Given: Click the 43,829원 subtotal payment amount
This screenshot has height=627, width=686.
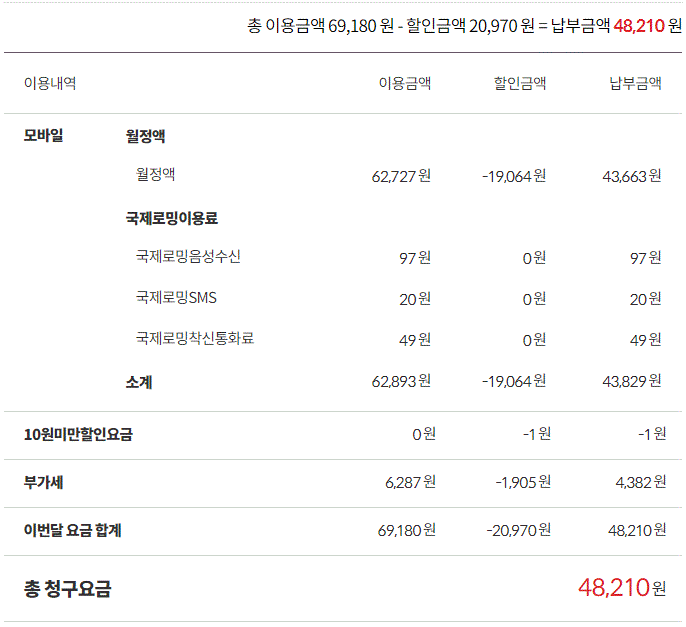Looking at the screenshot, I should pyautogui.click(x=632, y=381).
